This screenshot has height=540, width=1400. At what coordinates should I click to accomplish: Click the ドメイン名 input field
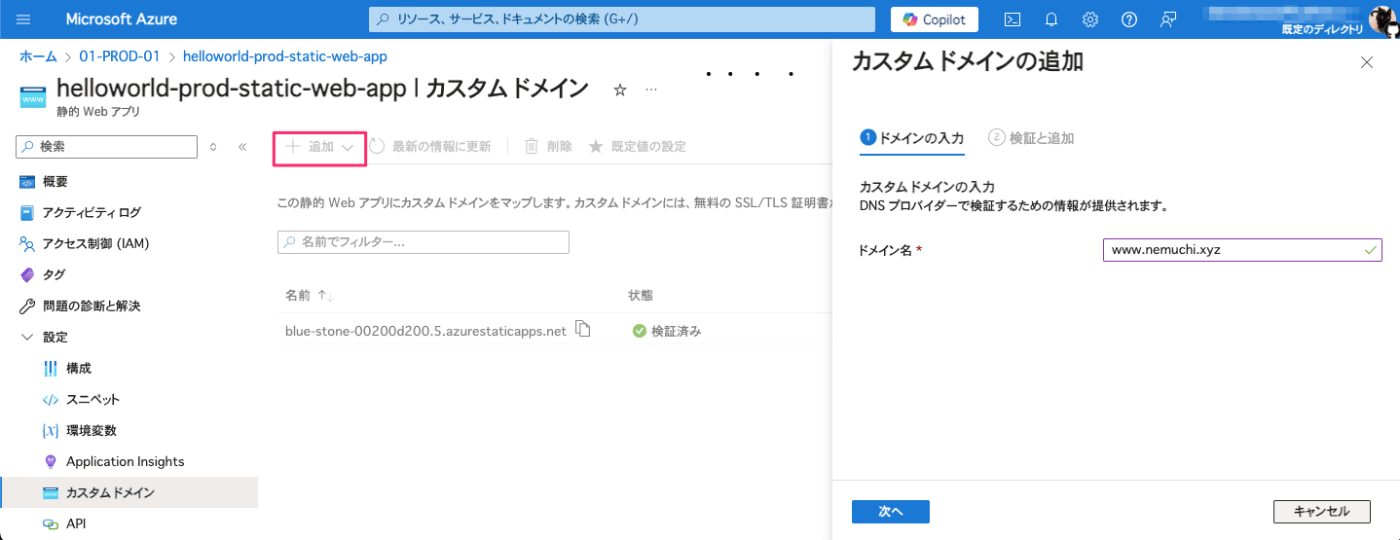pyautogui.click(x=1242, y=250)
